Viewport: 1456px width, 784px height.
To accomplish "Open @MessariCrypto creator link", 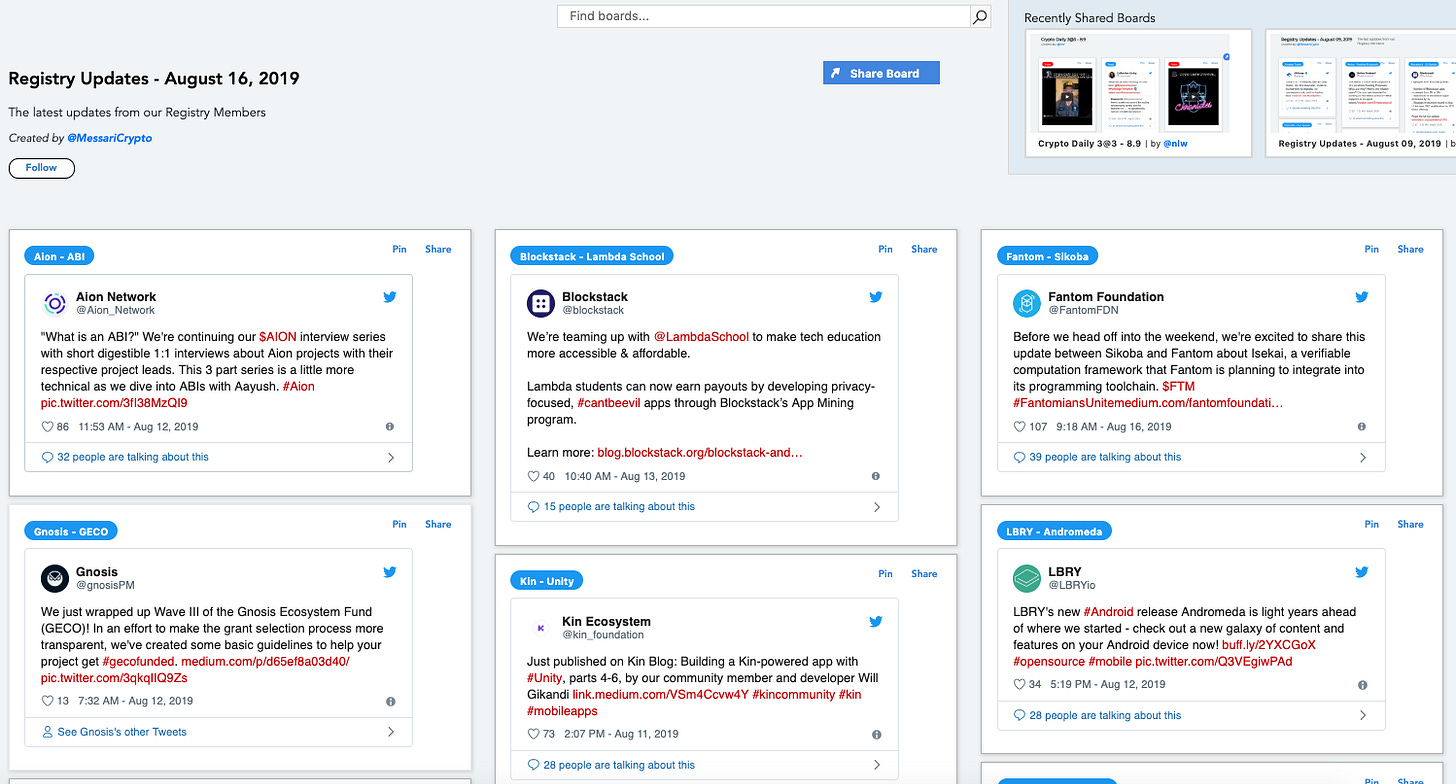I will (x=109, y=138).
